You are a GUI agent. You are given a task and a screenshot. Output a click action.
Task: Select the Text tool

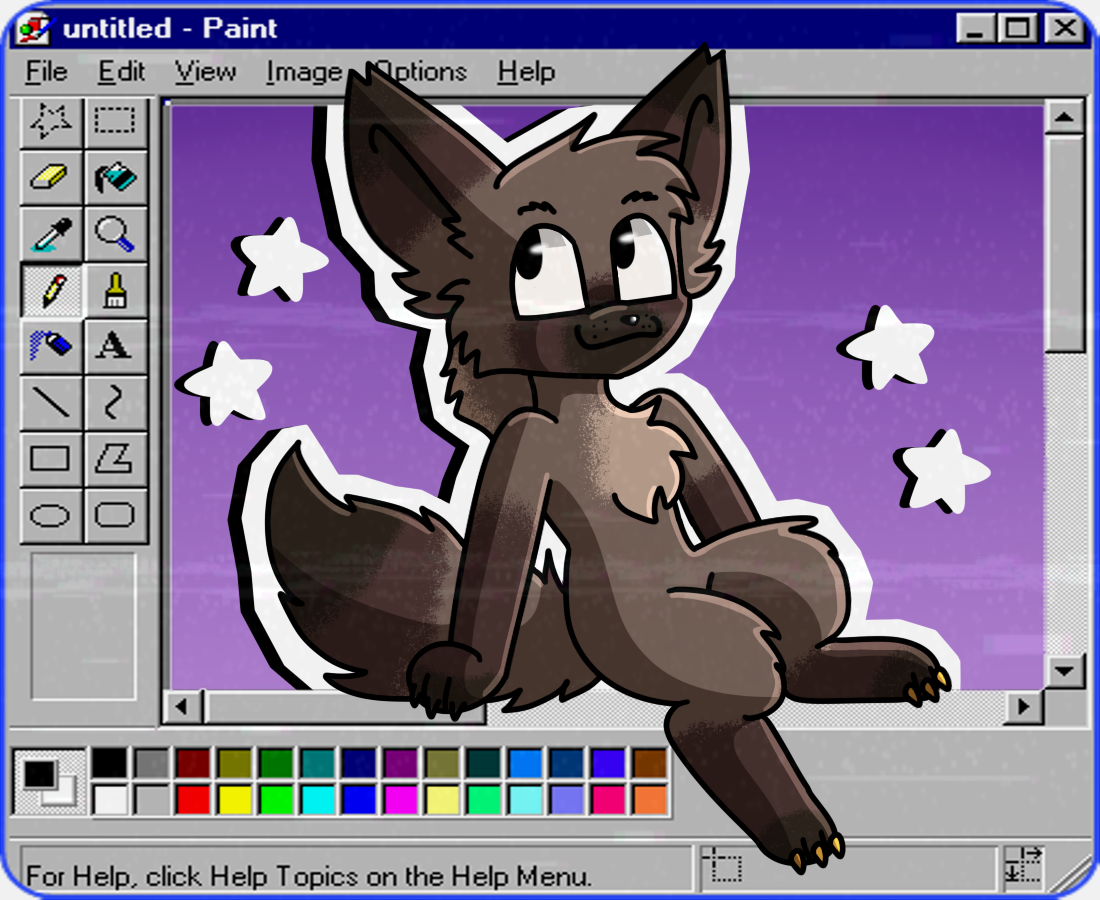coord(115,347)
